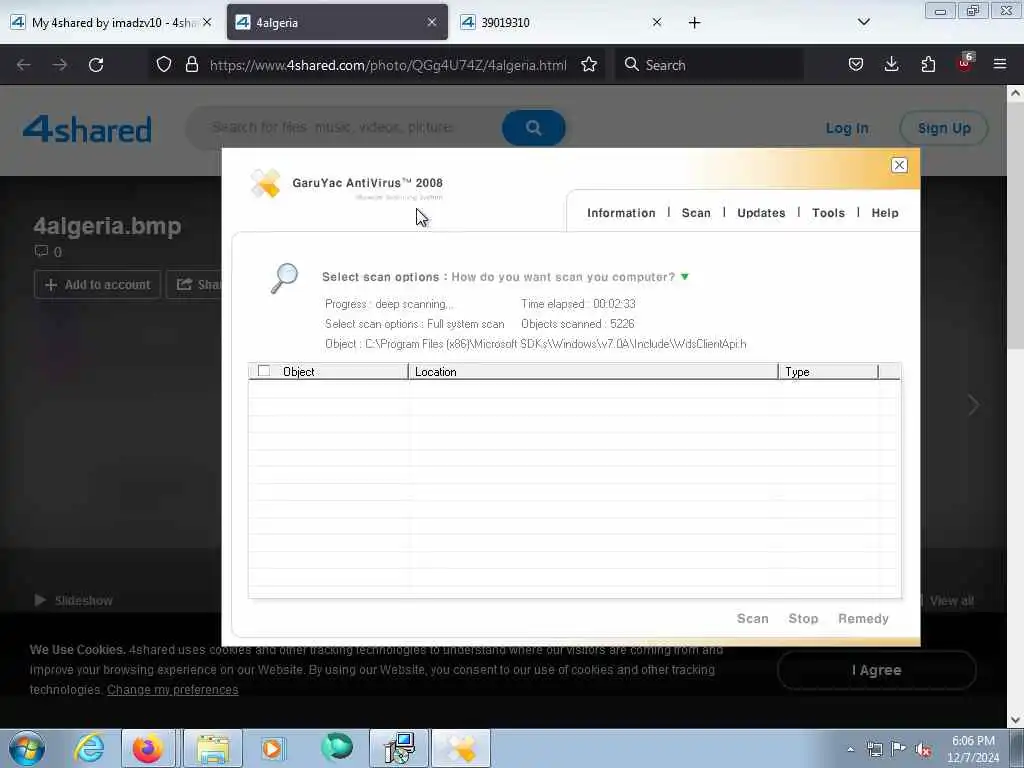
Task: Open the Windows Start menu
Action: coord(27,748)
